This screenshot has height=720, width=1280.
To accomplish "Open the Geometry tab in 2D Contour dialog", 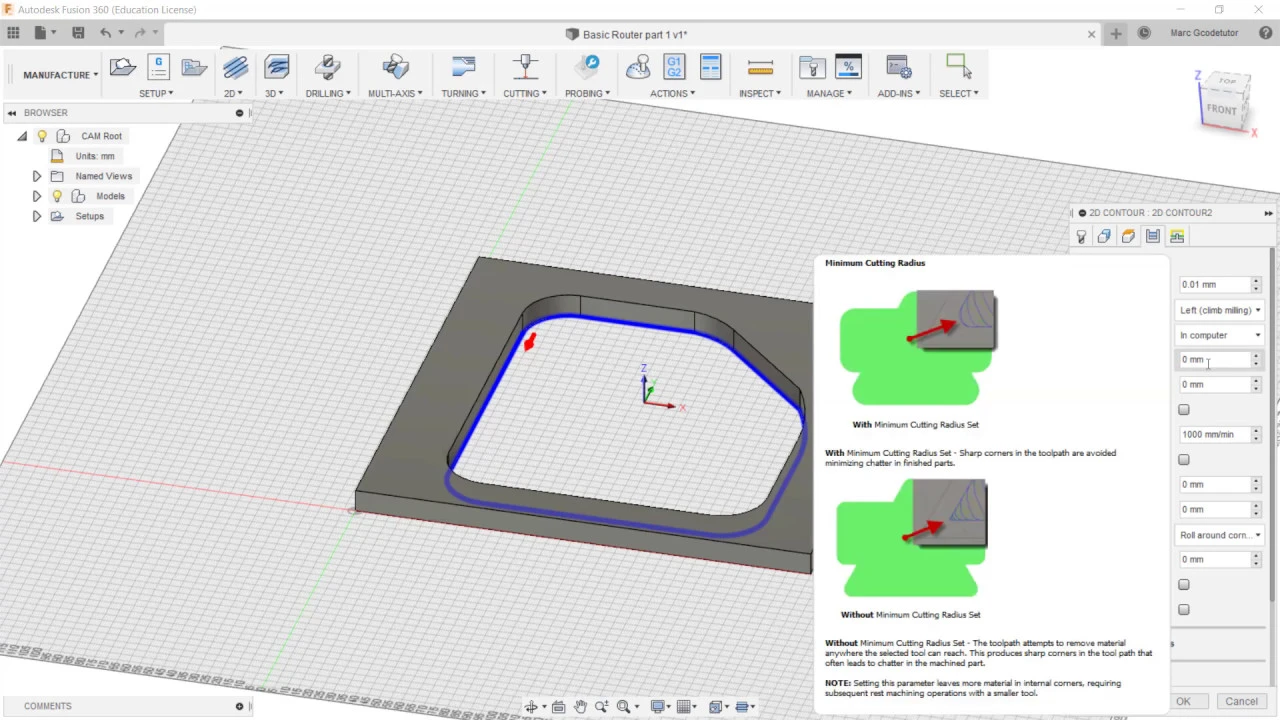I will [1104, 236].
